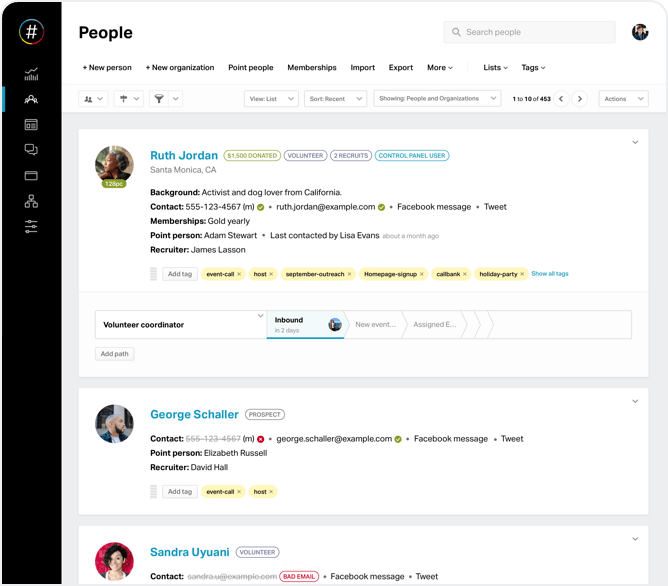Open the Tags menu
The height and width of the screenshot is (586, 668).
point(533,68)
